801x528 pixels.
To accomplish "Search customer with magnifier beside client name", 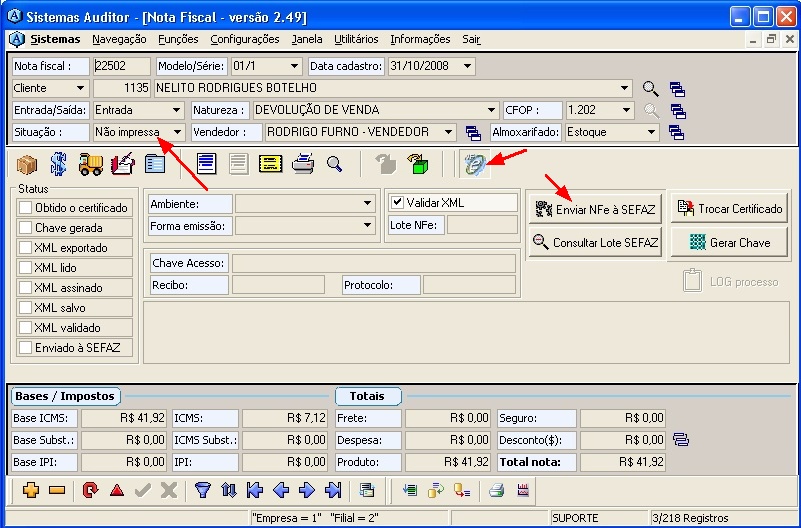I will click(650, 88).
